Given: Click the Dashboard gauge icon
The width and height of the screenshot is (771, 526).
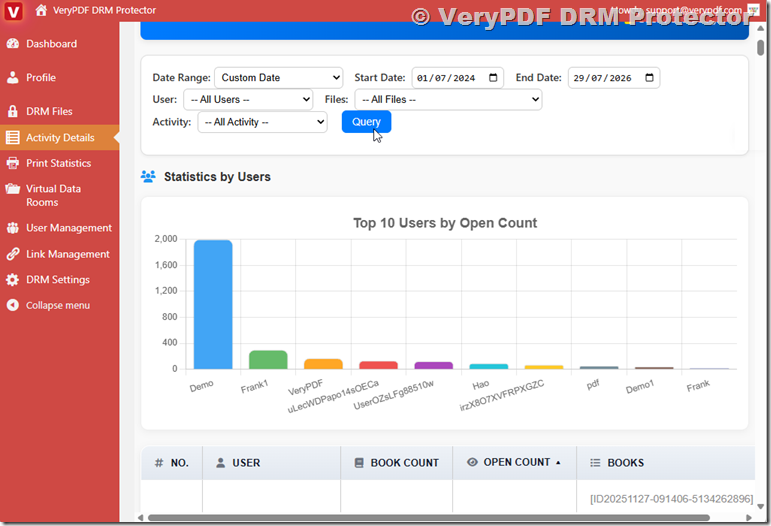Looking at the screenshot, I should [x=13, y=44].
